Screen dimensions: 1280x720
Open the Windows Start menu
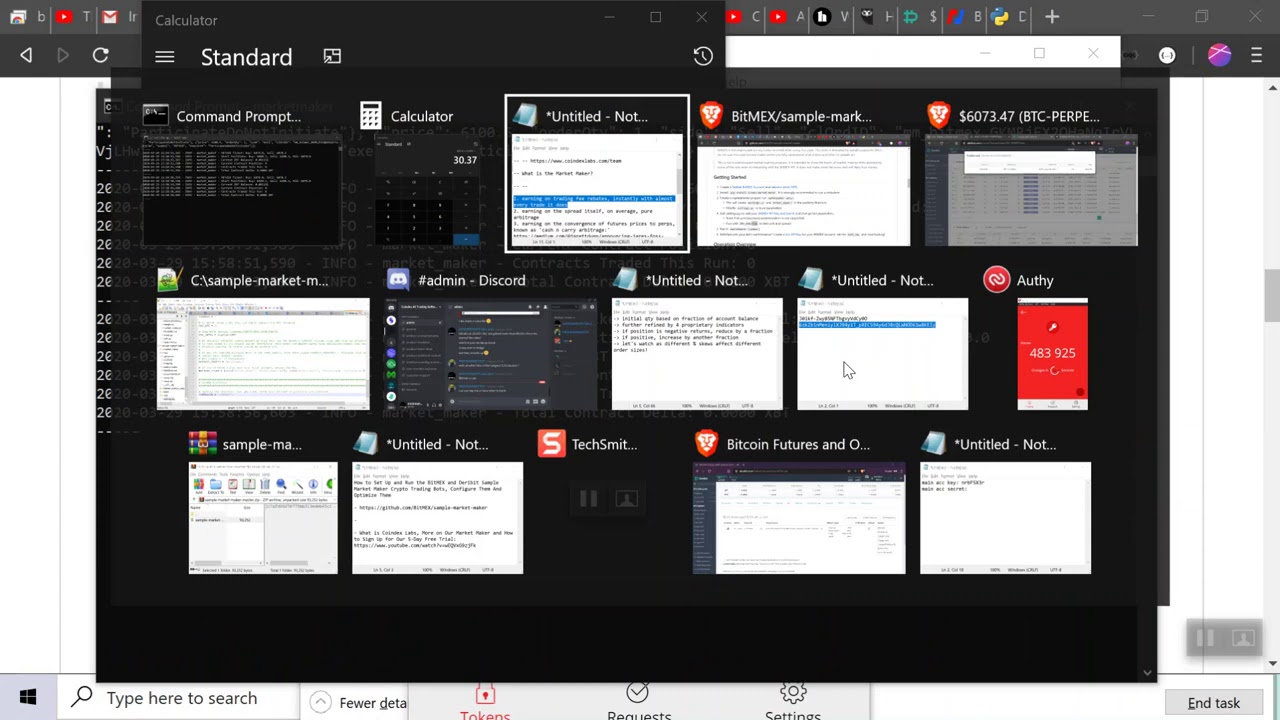(28, 698)
